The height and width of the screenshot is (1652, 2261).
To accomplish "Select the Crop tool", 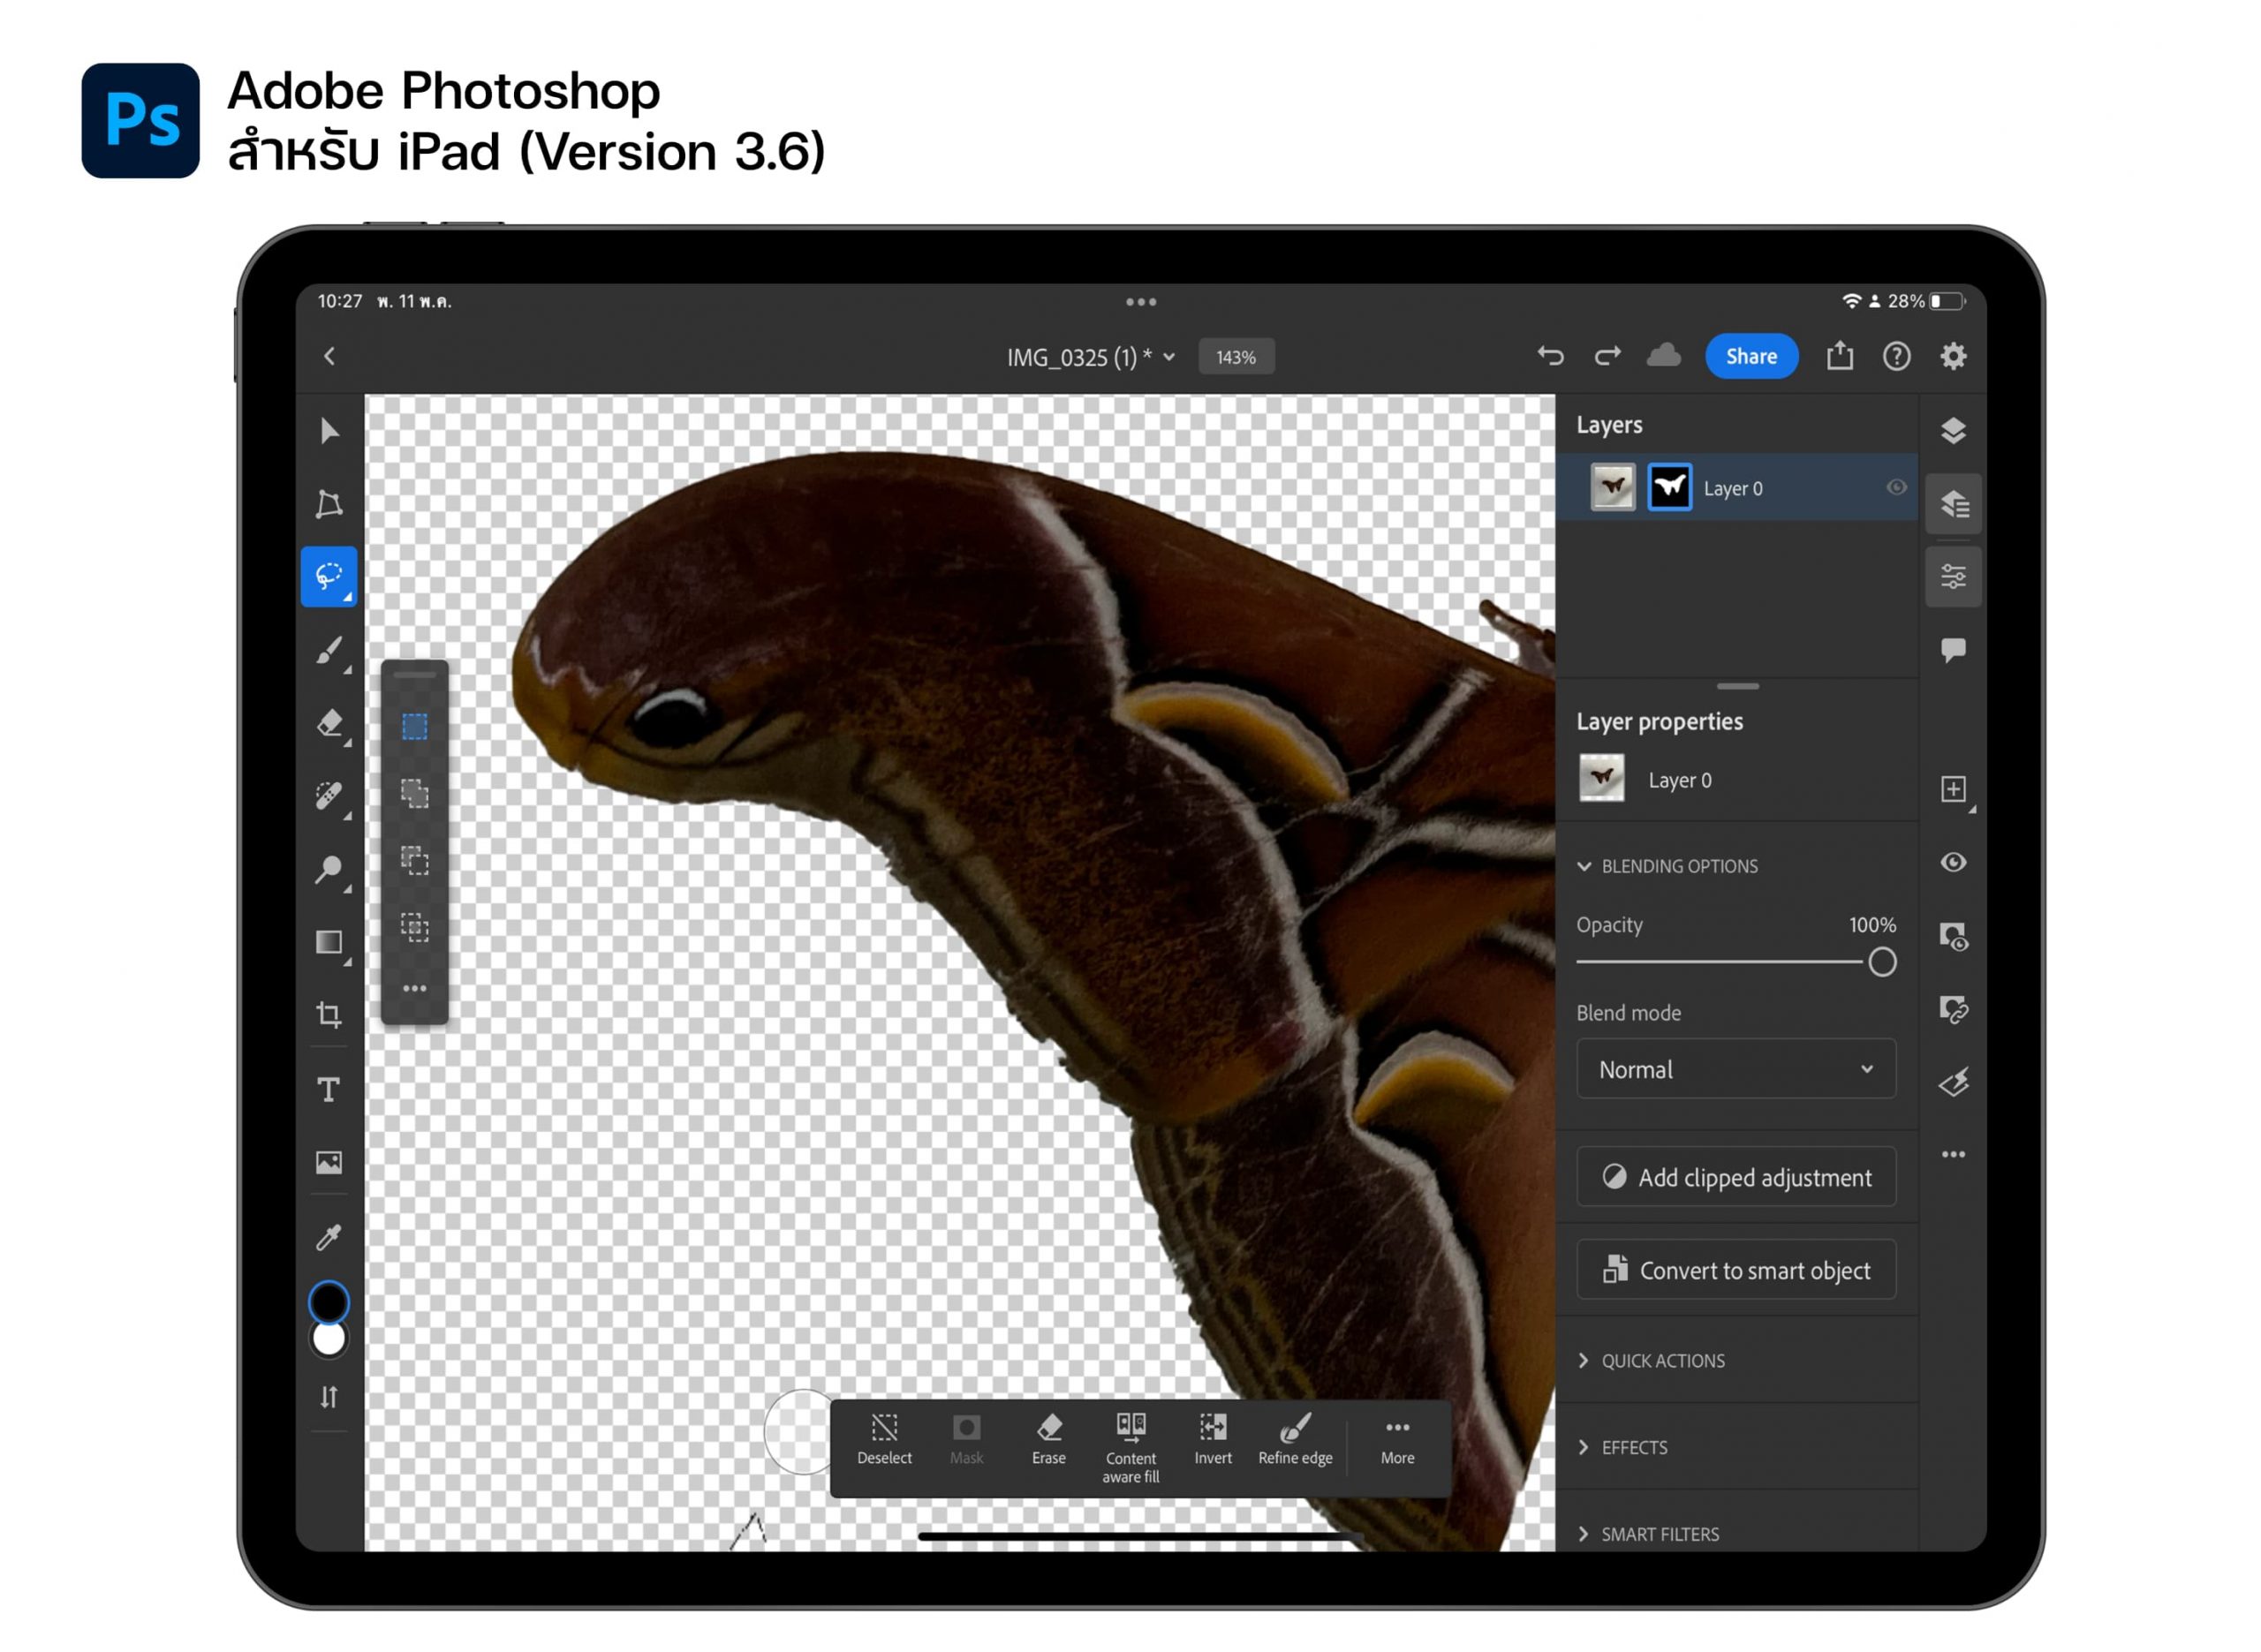I will coord(329,1016).
